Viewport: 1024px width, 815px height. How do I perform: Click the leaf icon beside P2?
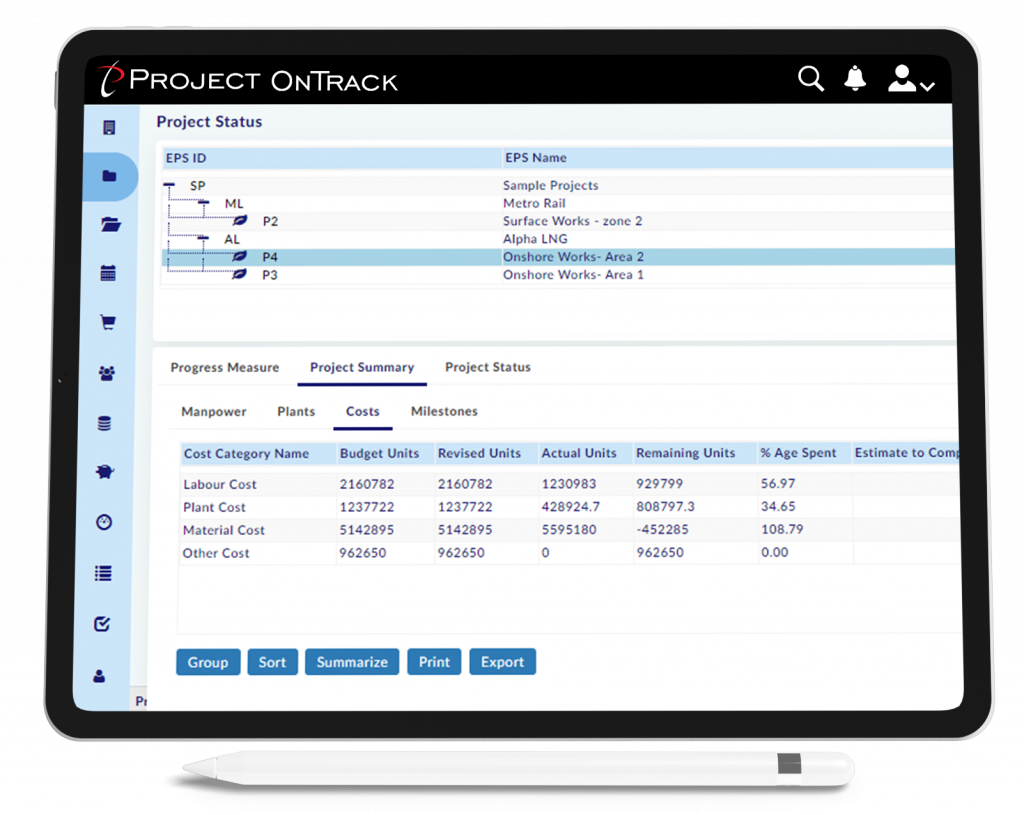(240, 221)
